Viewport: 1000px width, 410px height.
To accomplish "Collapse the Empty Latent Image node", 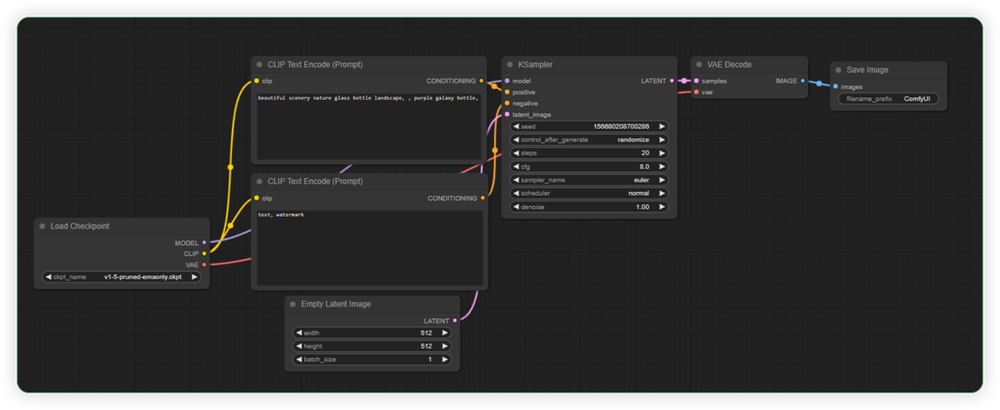I will 293,304.
